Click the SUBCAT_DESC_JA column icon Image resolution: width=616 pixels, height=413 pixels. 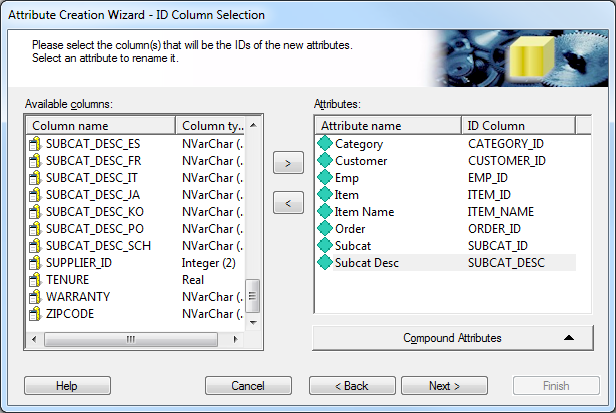pyautogui.click(x=36, y=195)
